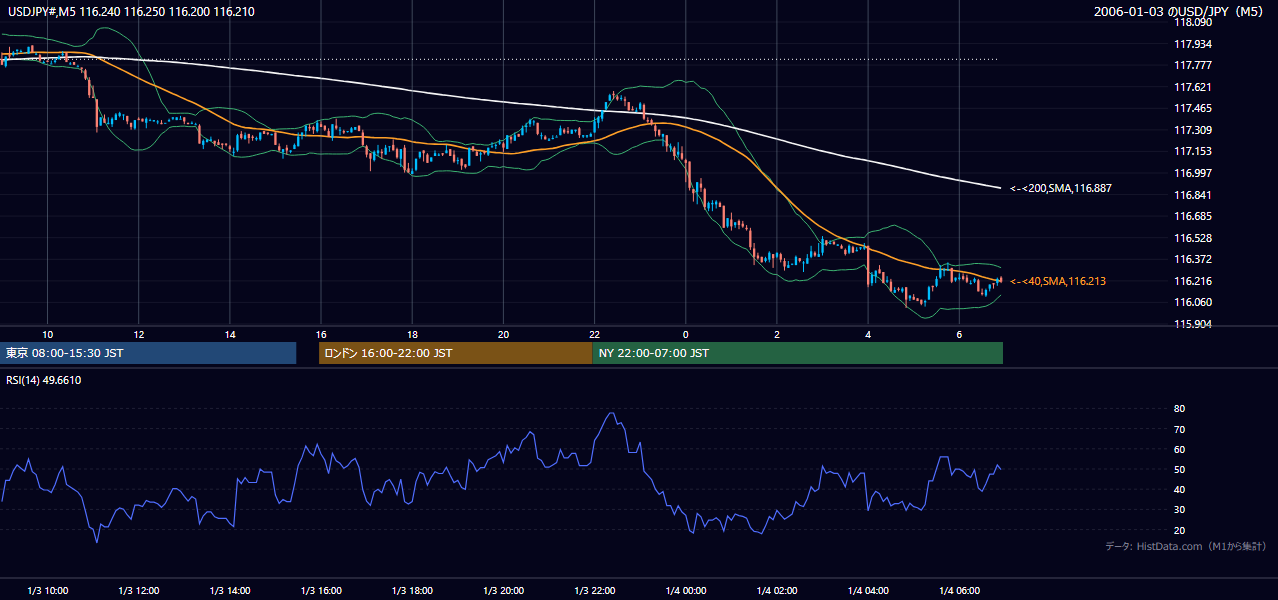Viewport: 1278px width, 600px height.
Task: Click RSI axis level 30
Action: 1179,510
